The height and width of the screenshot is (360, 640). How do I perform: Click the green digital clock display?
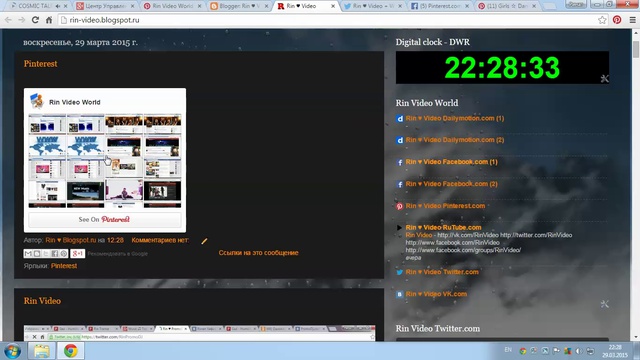click(502, 67)
